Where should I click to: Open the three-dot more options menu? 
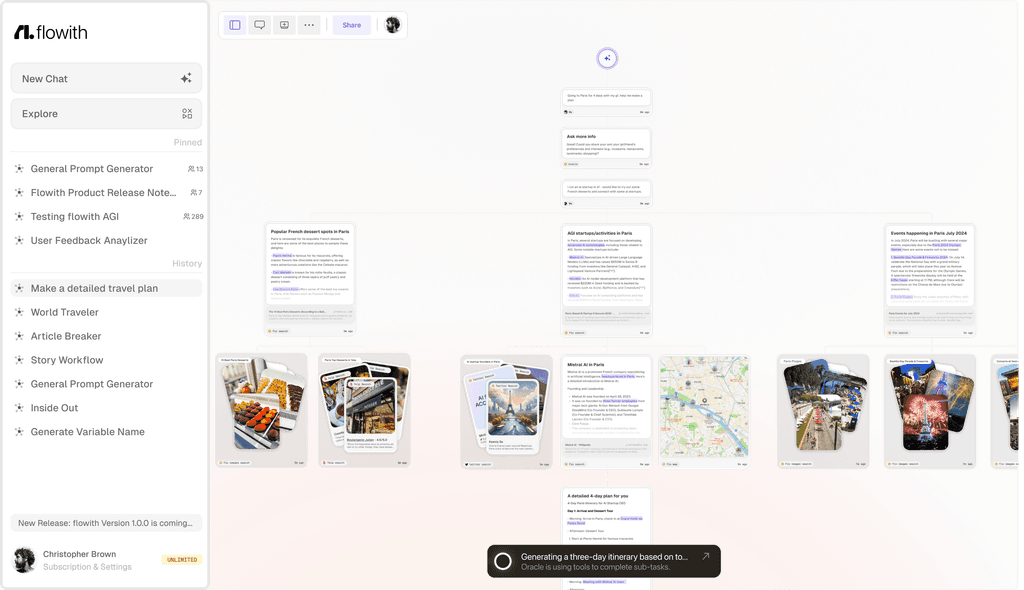pos(309,24)
